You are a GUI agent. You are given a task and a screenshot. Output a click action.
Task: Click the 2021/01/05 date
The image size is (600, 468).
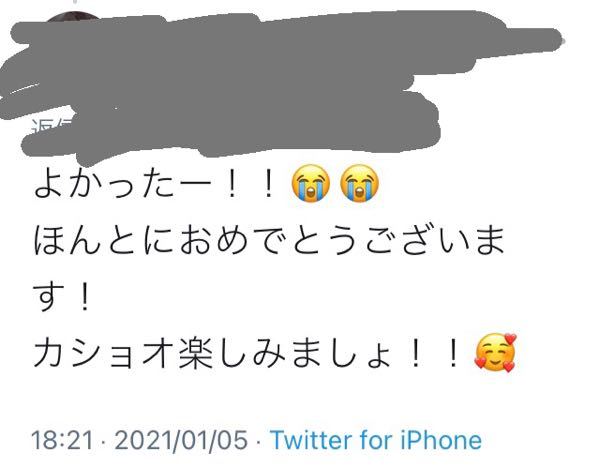click(181, 440)
